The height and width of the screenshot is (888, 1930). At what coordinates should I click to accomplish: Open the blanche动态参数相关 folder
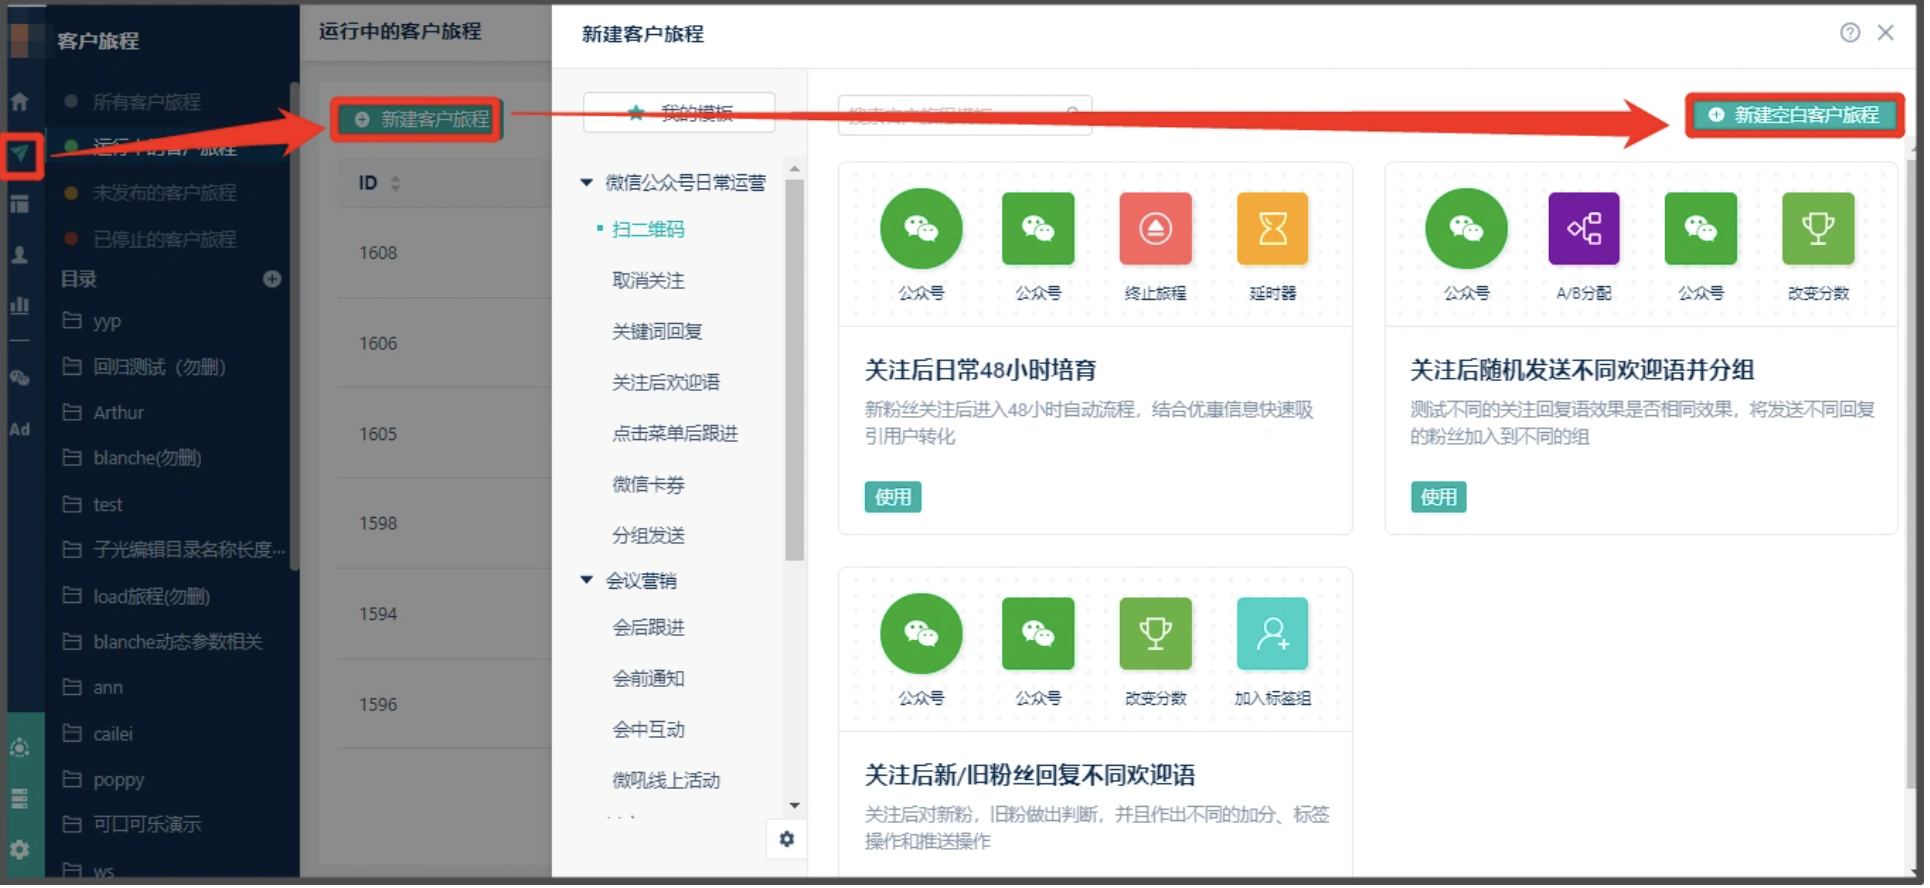[x=179, y=643]
